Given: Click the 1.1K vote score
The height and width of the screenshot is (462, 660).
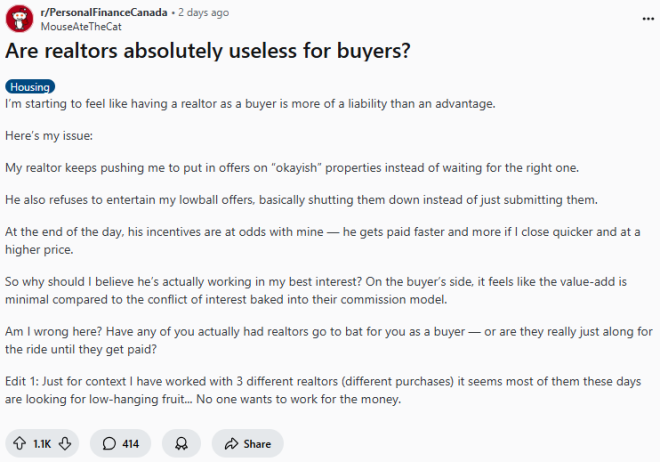Looking at the screenshot, I should [42, 443].
